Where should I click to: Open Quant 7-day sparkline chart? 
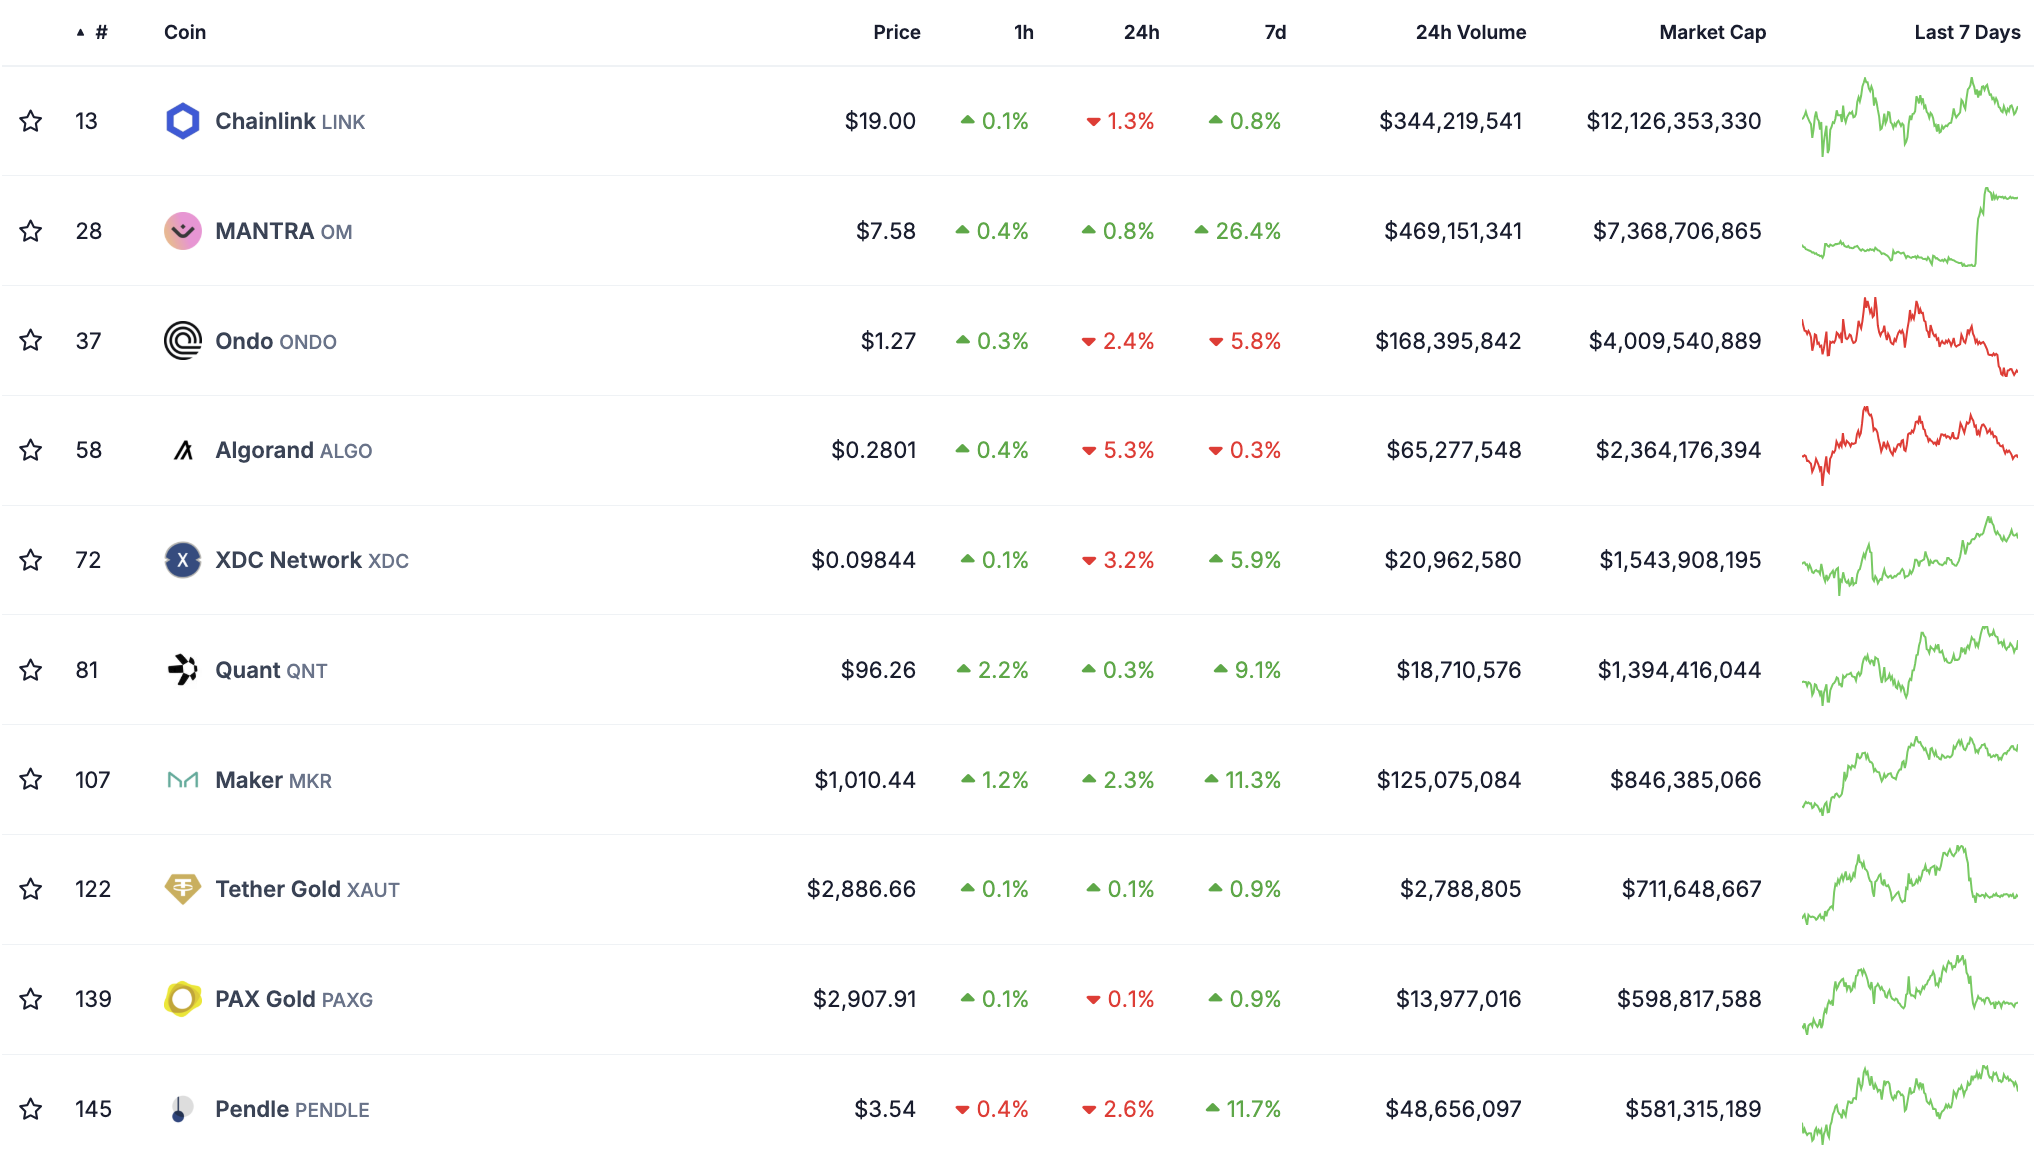tap(1910, 666)
